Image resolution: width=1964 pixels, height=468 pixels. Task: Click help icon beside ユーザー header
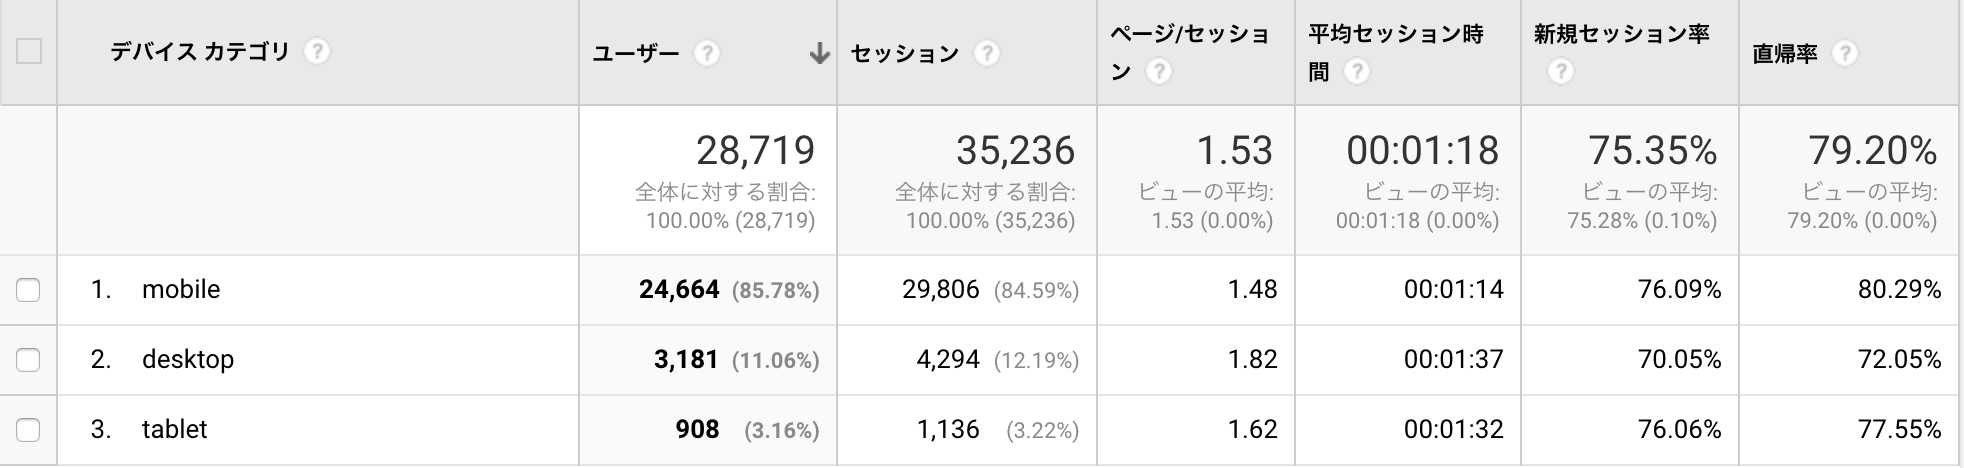(707, 53)
